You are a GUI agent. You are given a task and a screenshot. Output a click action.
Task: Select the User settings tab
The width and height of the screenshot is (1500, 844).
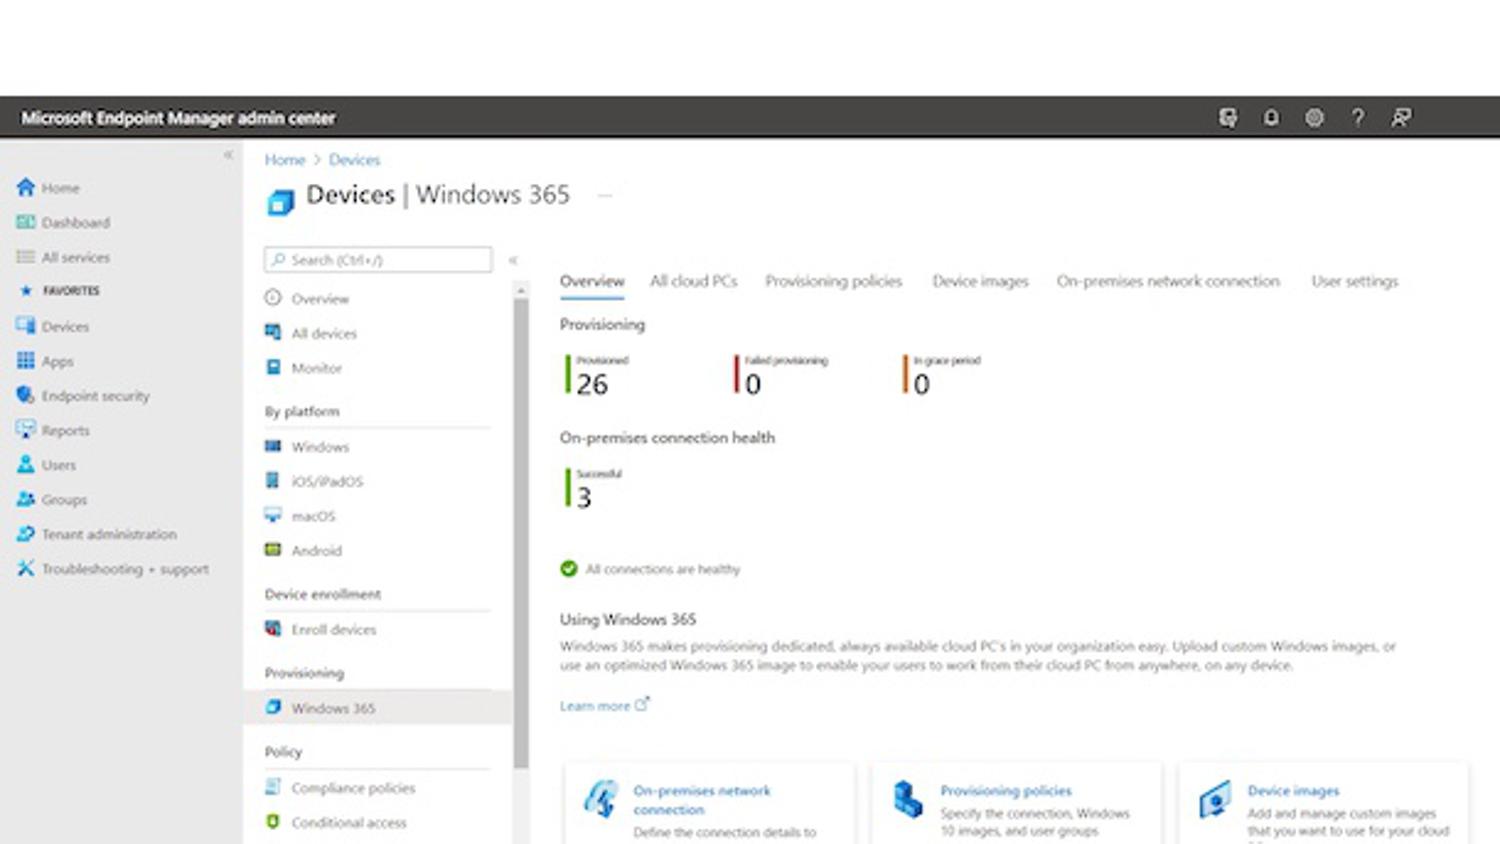(x=1354, y=282)
